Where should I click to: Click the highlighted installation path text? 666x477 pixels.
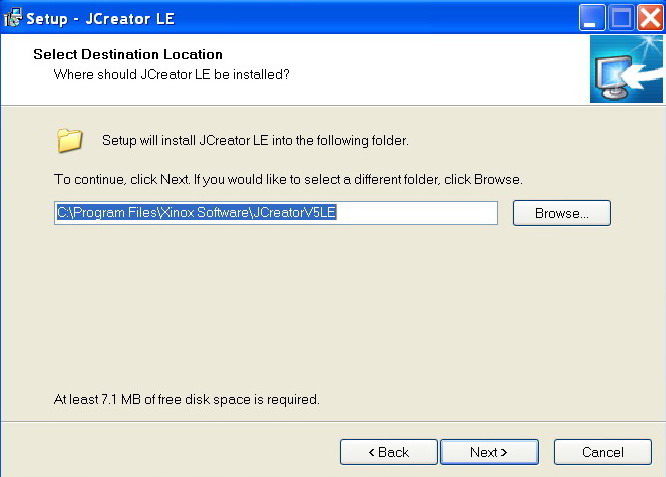point(195,213)
